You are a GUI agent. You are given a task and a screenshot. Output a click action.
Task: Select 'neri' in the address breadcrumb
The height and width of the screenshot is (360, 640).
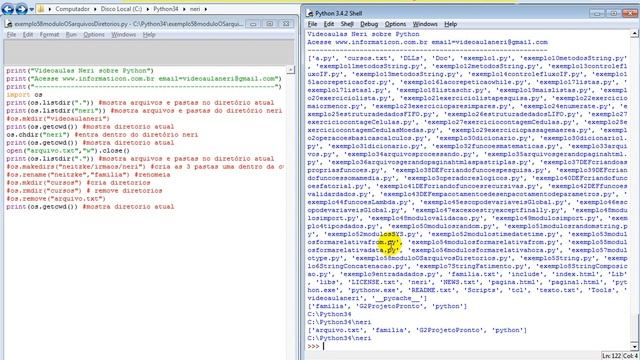tap(195, 9)
